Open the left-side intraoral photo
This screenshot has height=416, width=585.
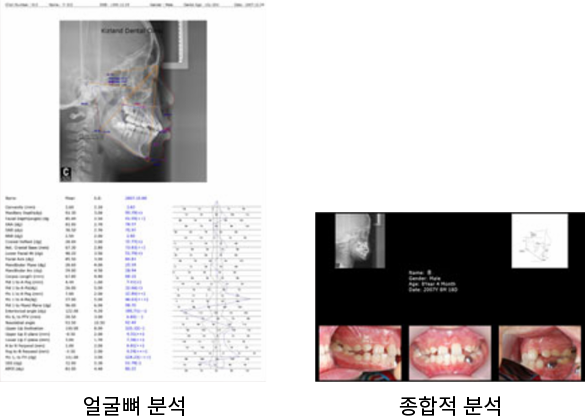tap(360, 353)
